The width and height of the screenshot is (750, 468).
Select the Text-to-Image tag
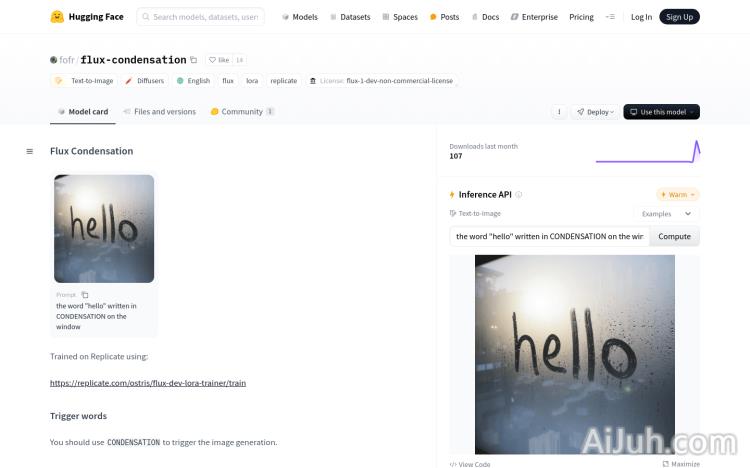pyautogui.click(x=84, y=81)
